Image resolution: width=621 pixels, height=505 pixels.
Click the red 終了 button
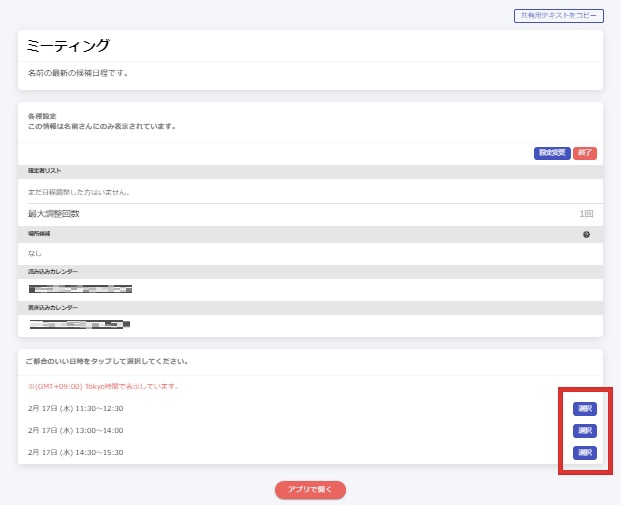585,153
